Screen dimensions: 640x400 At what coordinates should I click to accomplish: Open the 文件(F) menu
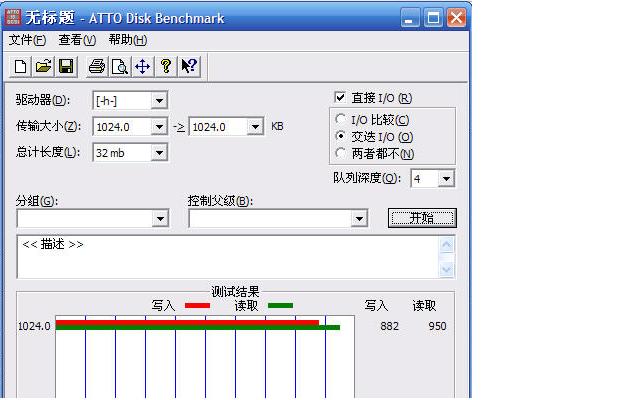(27, 40)
